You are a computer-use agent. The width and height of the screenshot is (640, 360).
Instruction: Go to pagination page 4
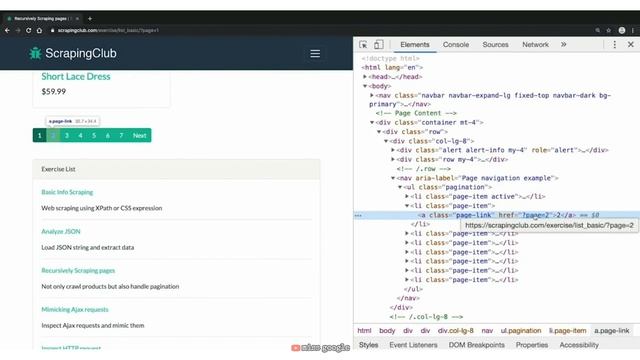pos(80,136)
